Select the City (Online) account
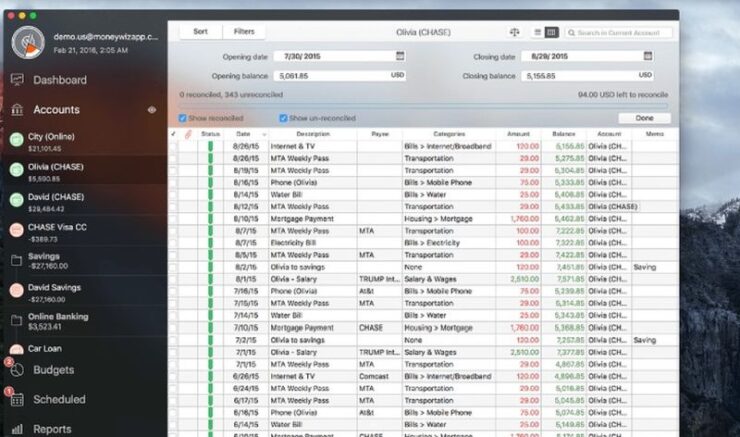740x437 pixels. click(x=85, y=141)
